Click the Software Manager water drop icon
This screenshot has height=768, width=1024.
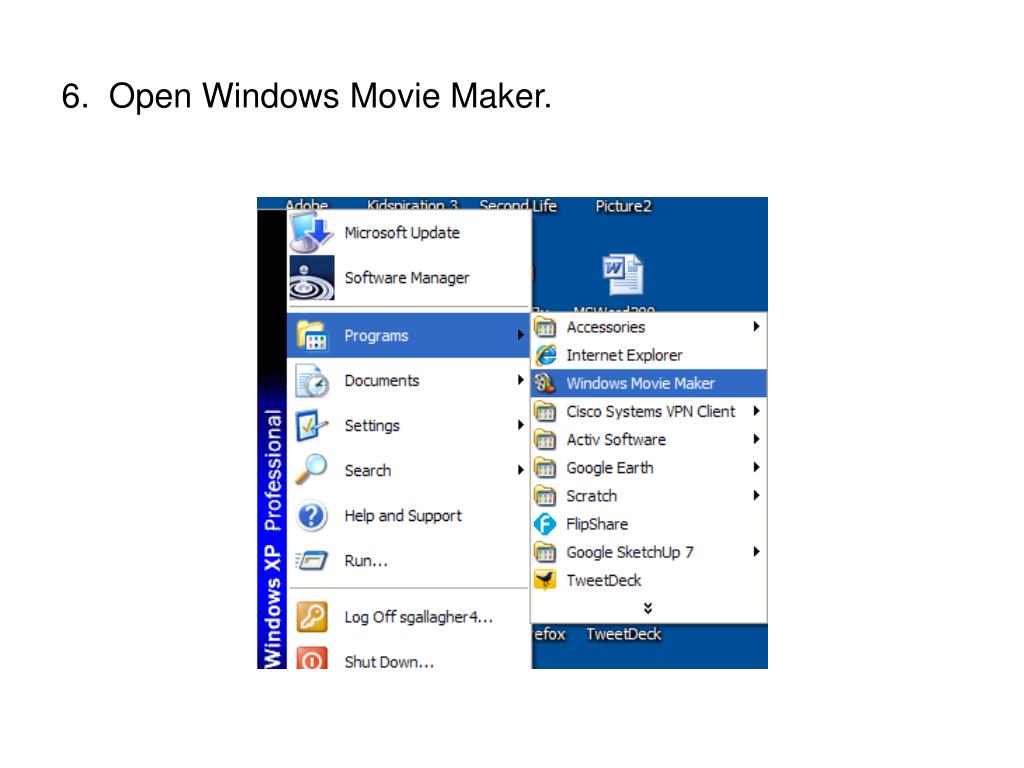pyautogui.click(x=312, y=278)
